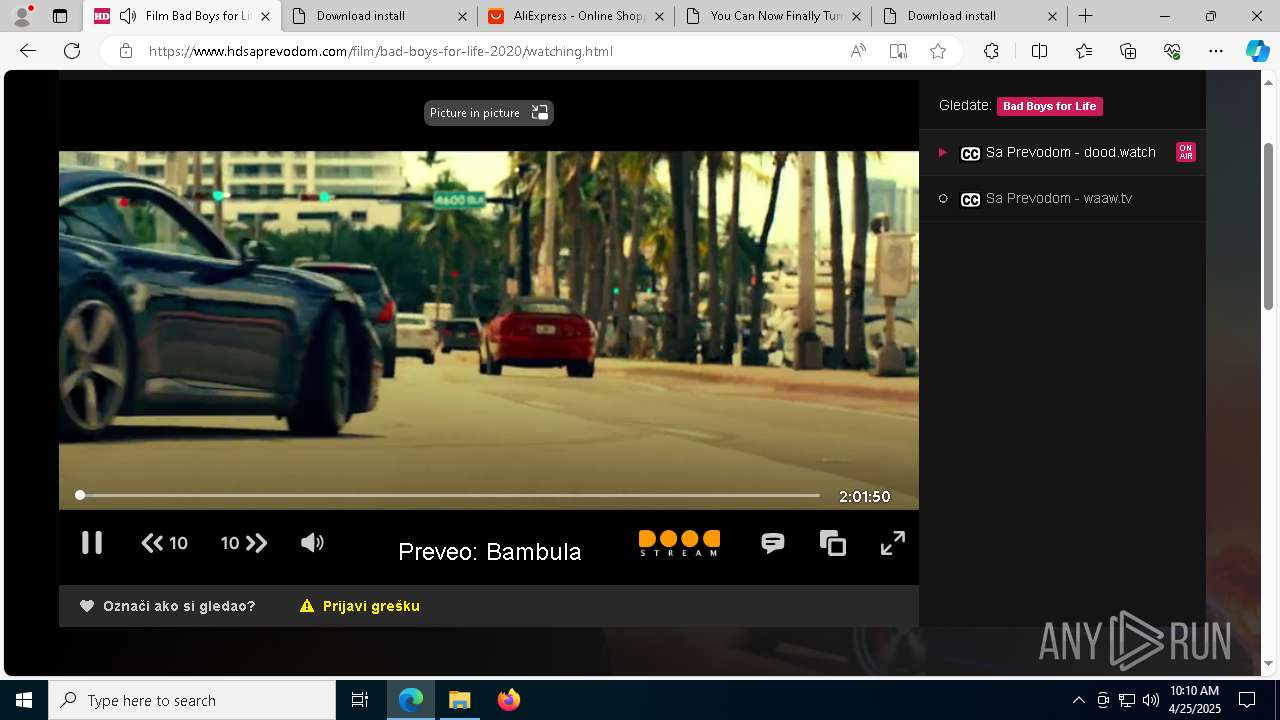Rewind the video 10 seconds
The width and height of the screenshot is (1280, 720).
[x=165, y=543]
